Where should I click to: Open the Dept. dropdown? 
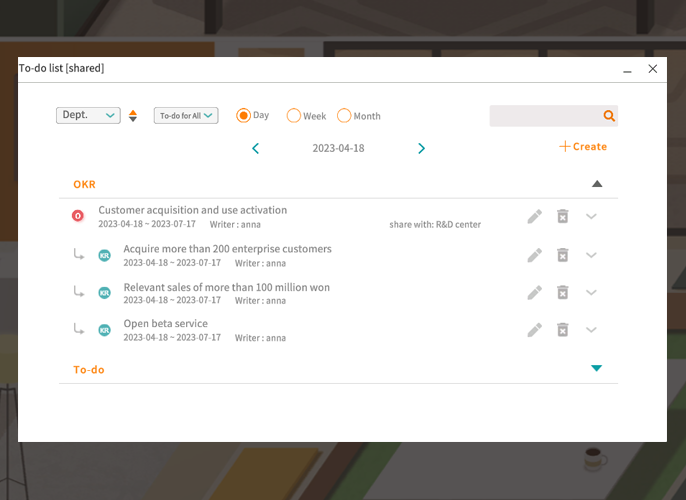[88, 115]
